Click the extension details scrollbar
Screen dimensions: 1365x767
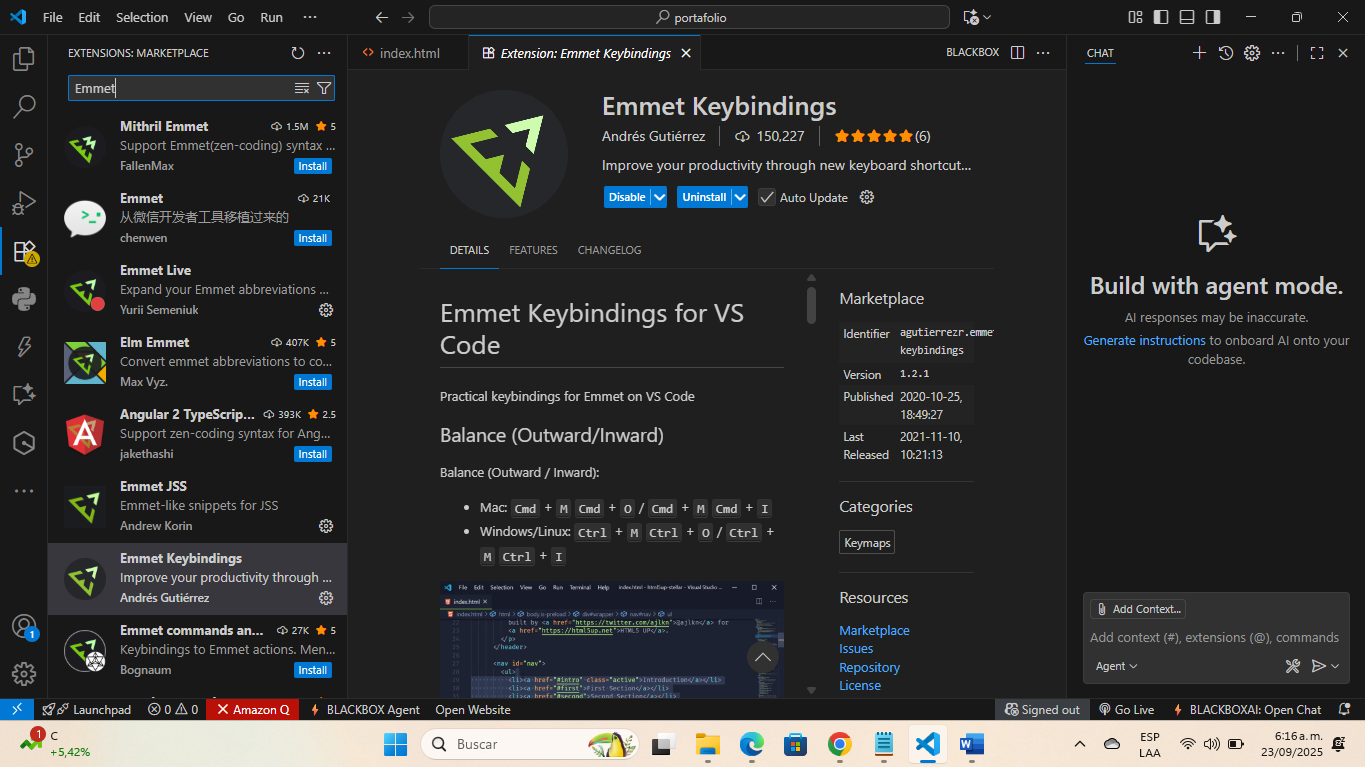click(811, 304)
